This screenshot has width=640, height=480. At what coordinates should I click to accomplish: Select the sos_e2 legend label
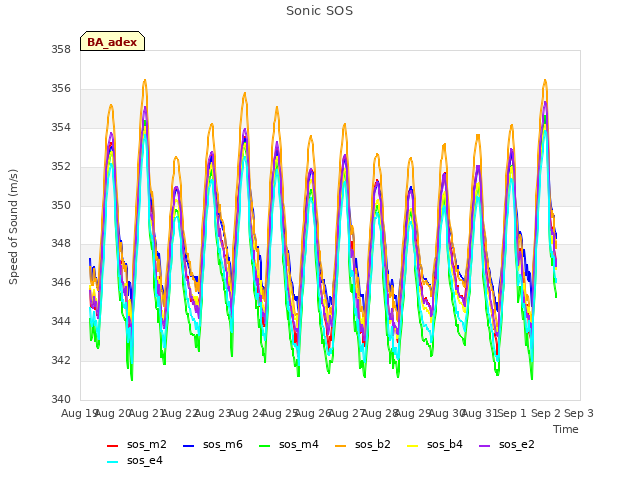[x=517, y=444]
